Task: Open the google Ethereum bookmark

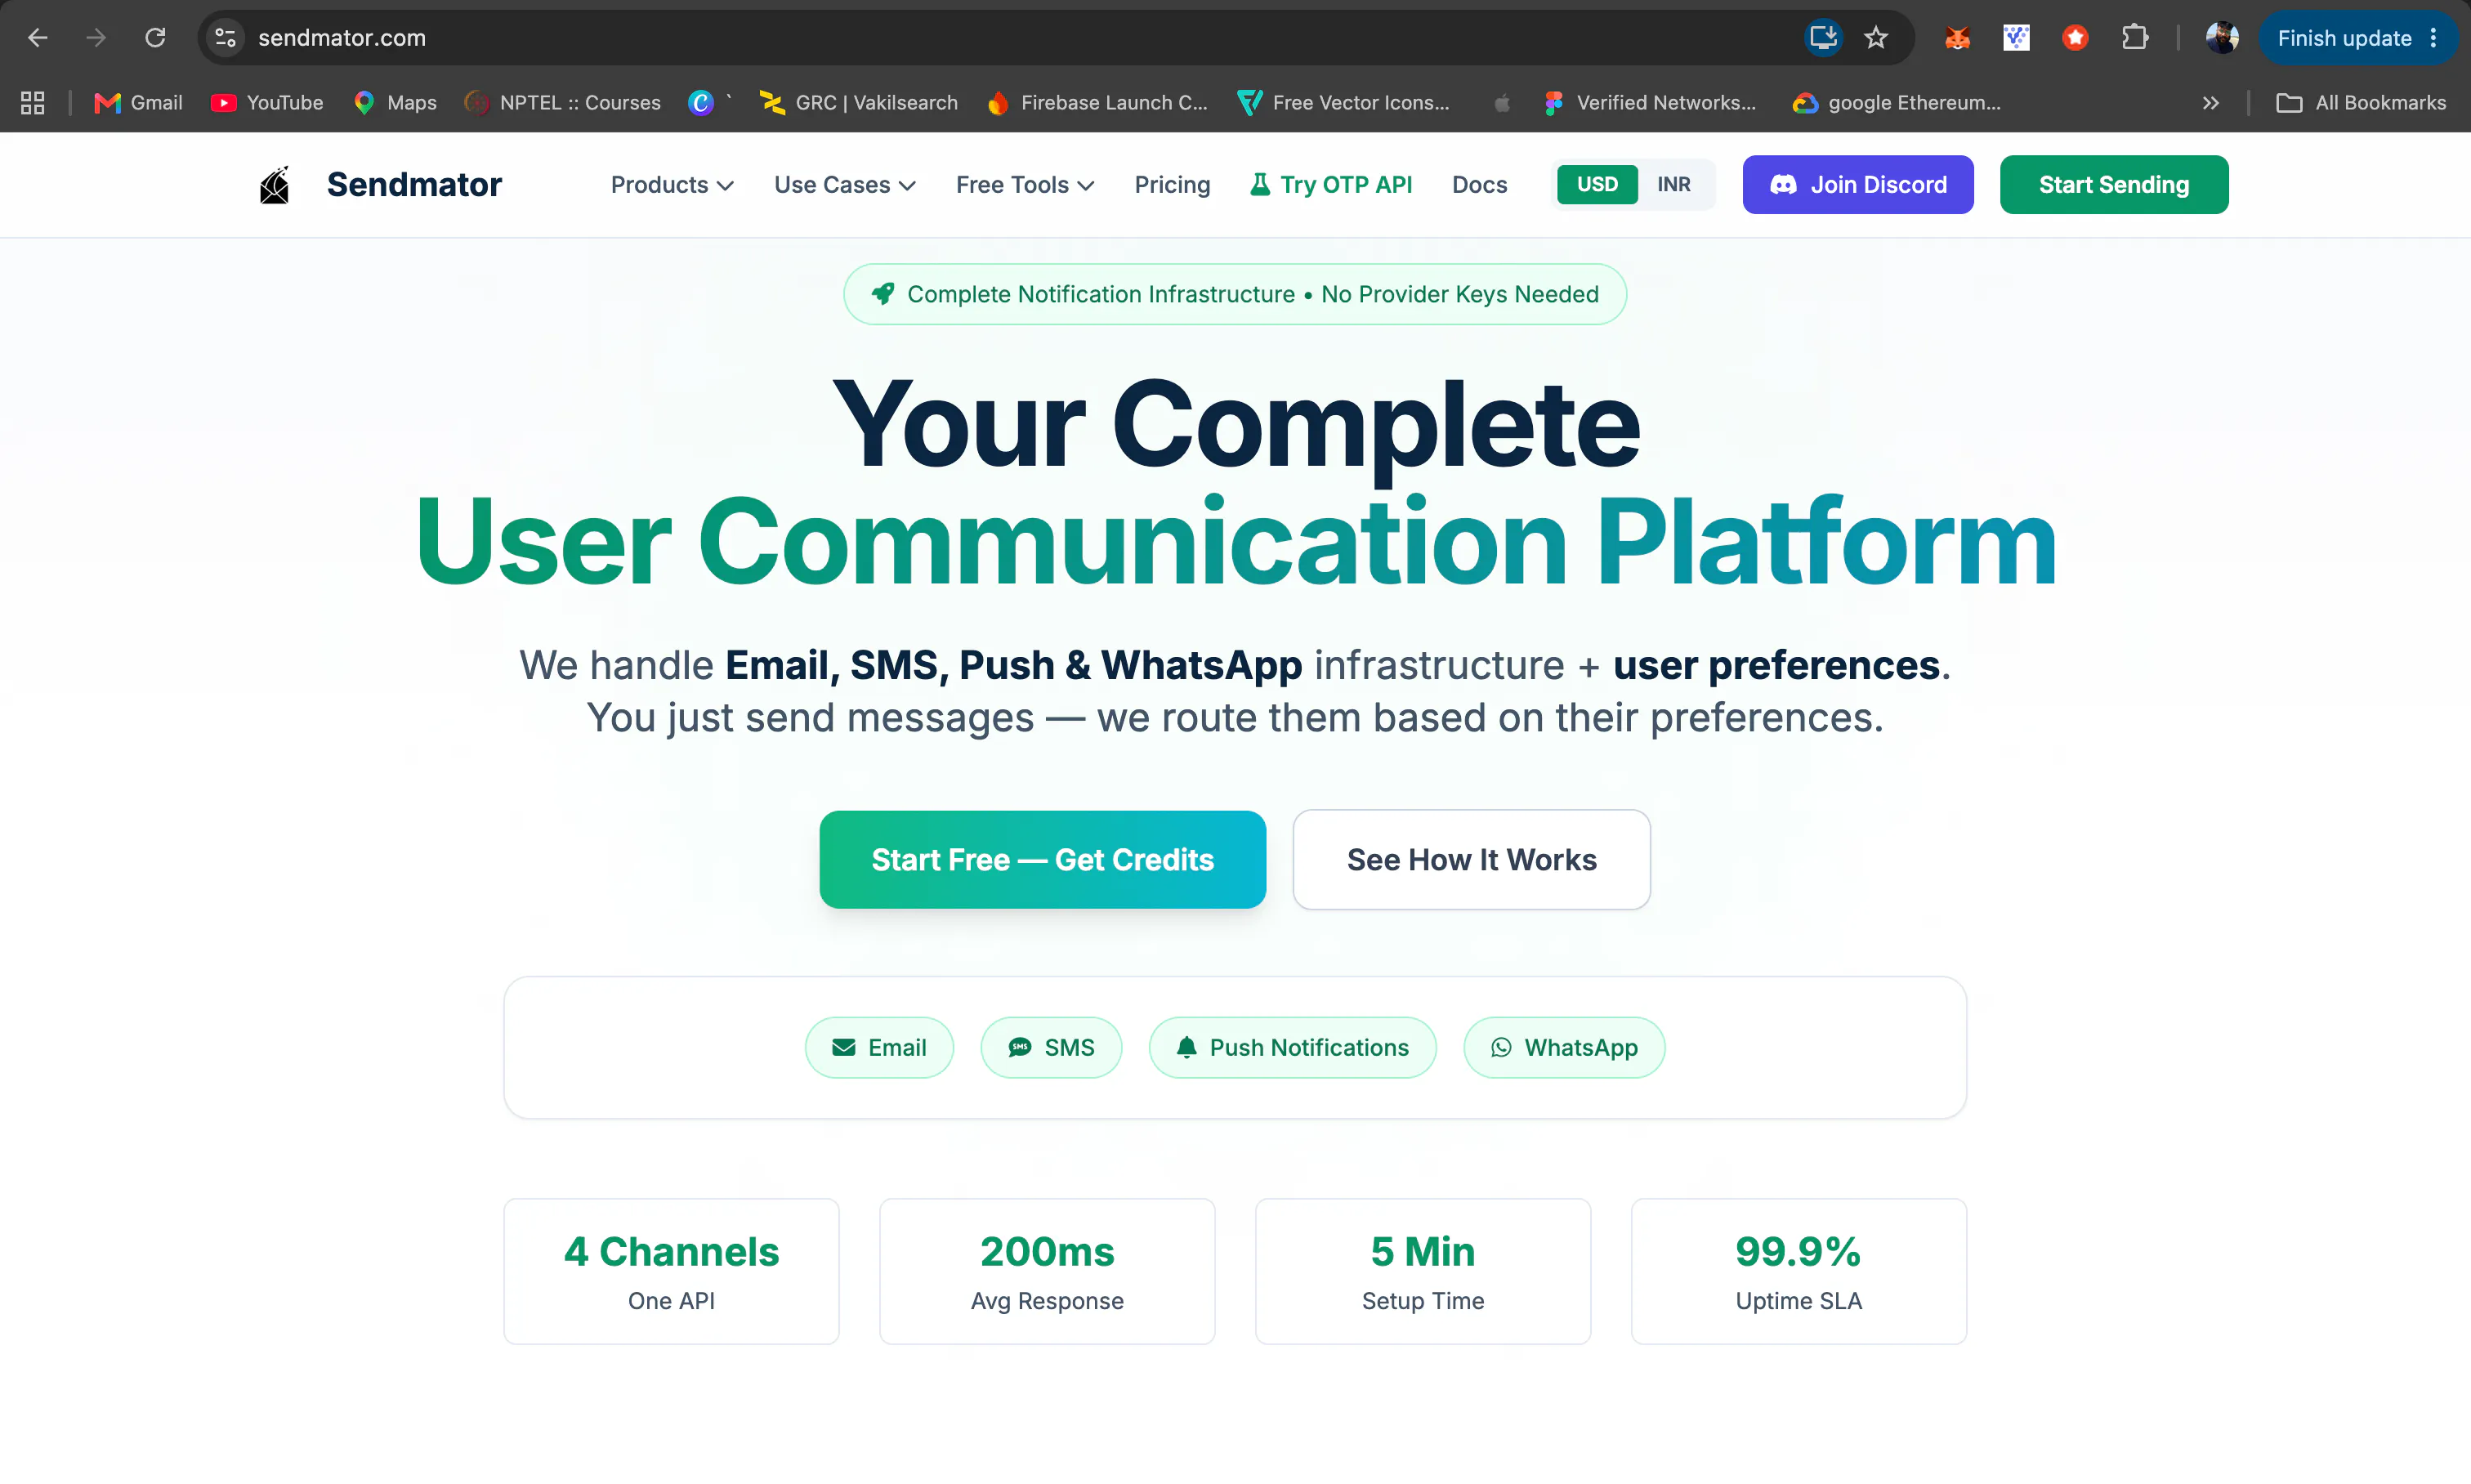Action: 1897,102
